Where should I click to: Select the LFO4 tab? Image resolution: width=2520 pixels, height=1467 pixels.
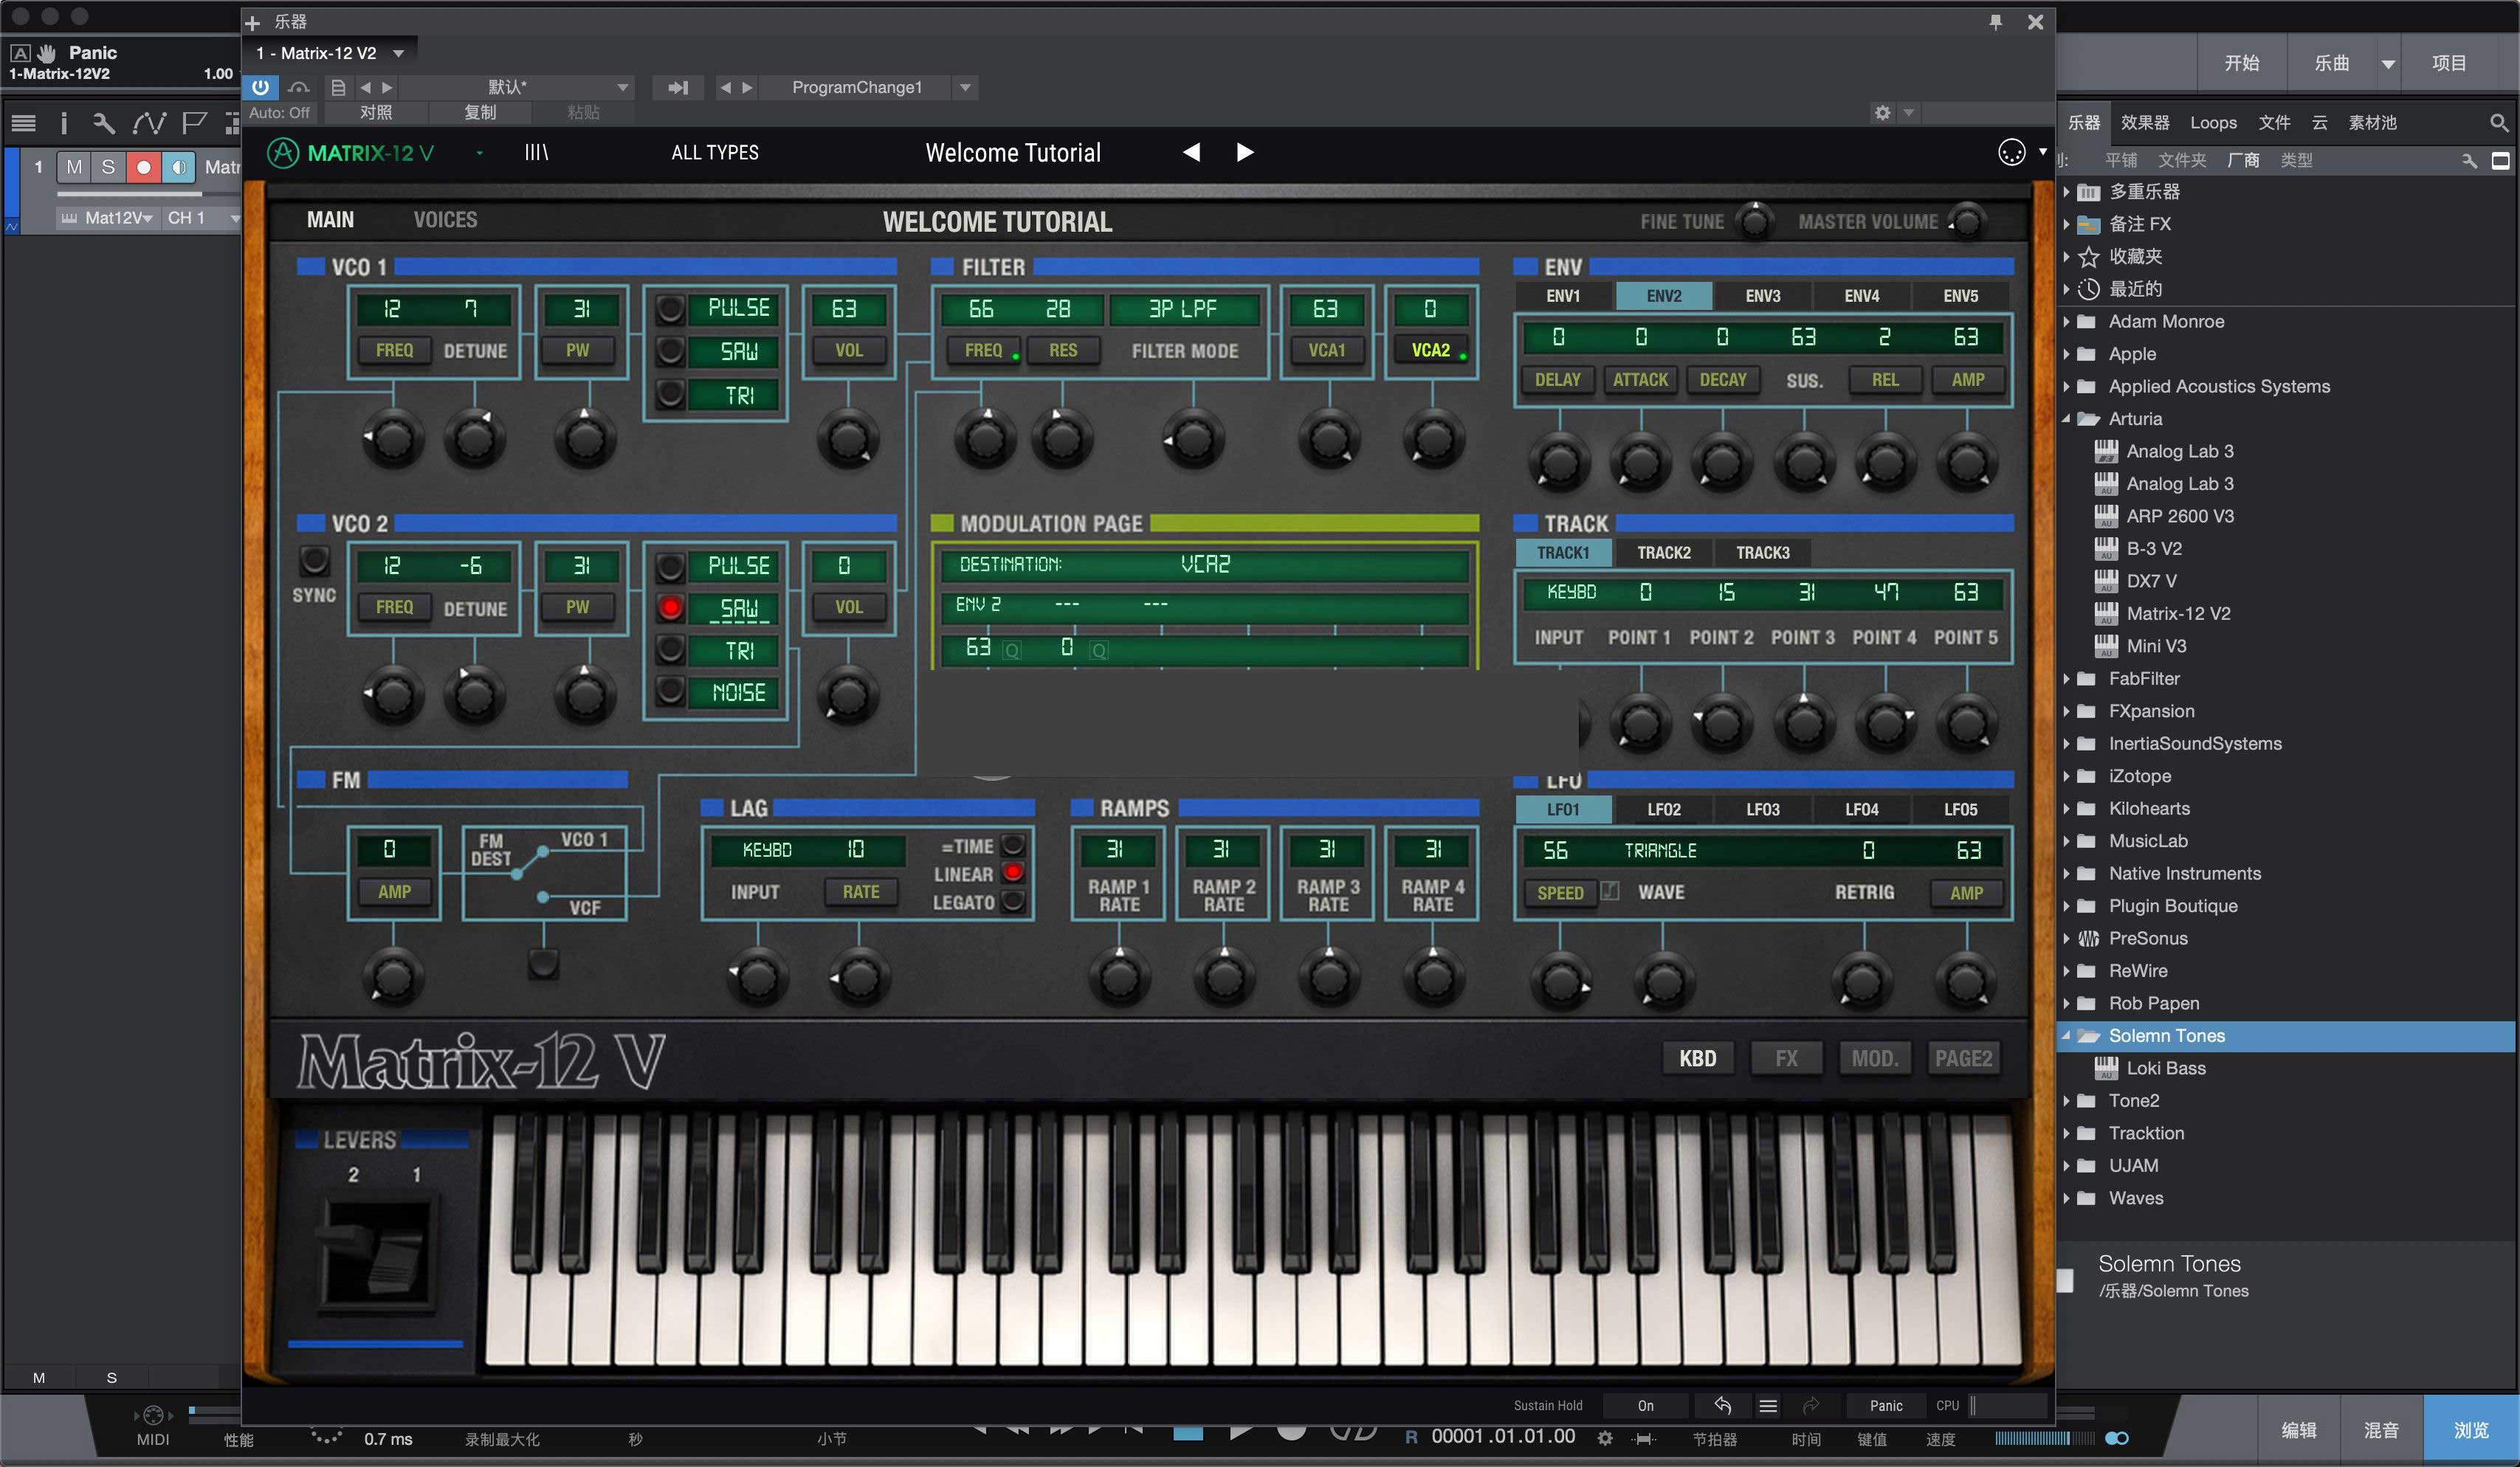point(1861,809)
